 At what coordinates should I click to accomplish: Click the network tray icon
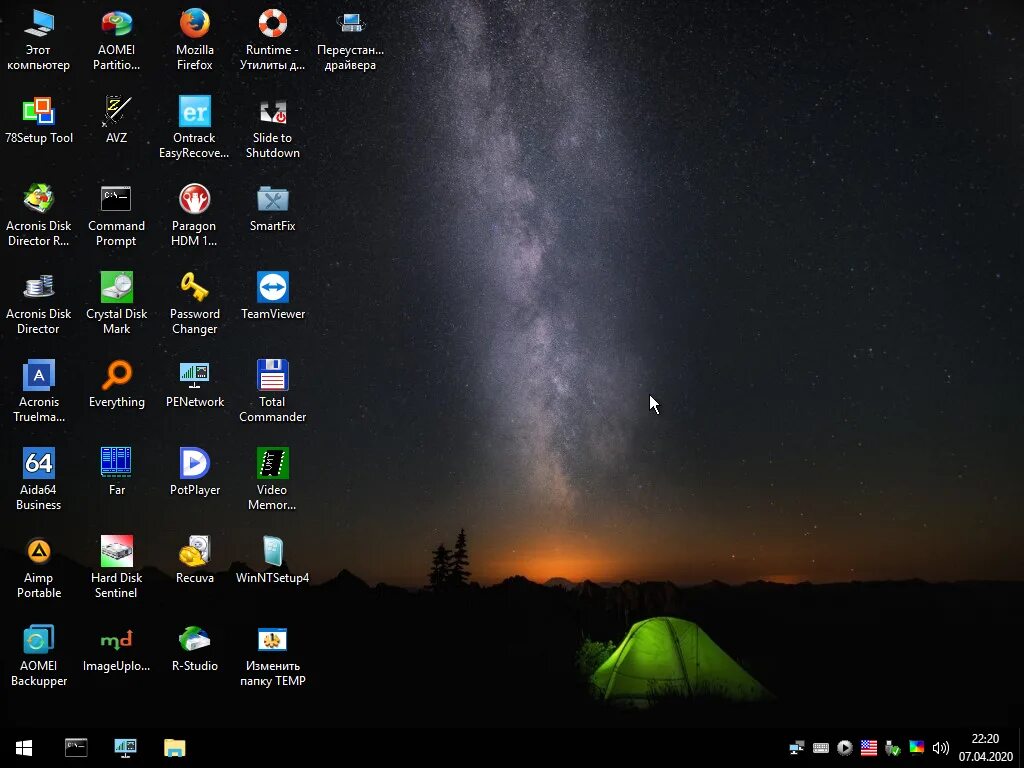coord(797,748)
